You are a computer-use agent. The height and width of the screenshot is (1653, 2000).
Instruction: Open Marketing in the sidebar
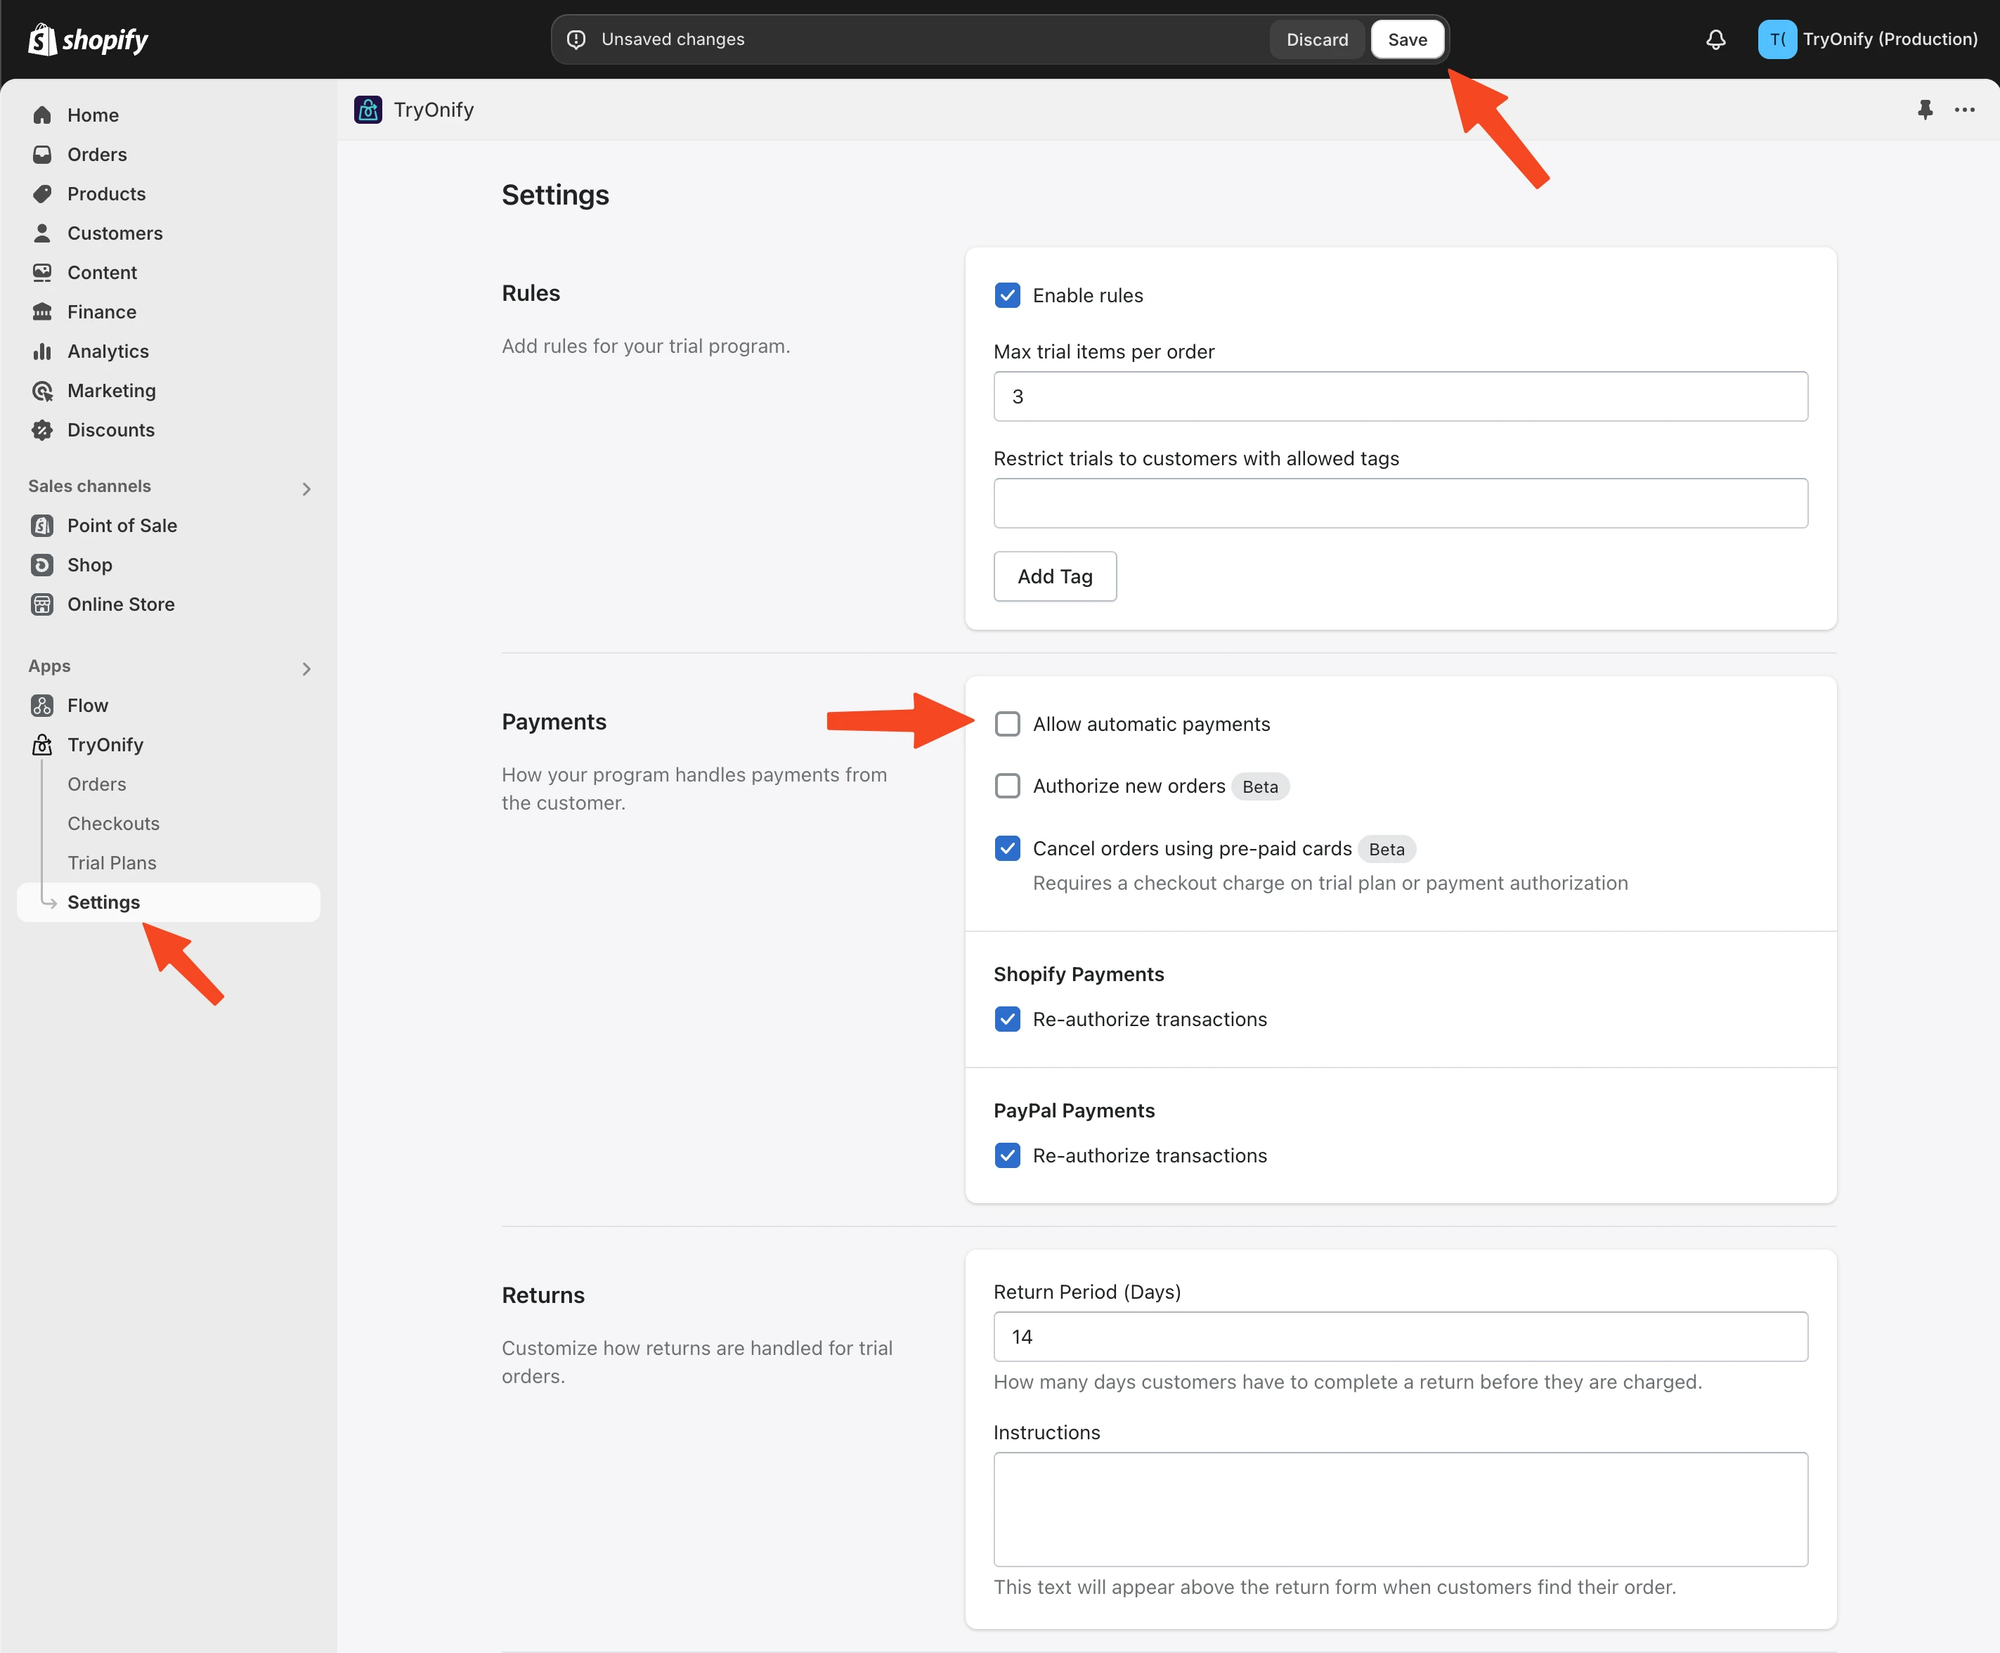point(168,390)
